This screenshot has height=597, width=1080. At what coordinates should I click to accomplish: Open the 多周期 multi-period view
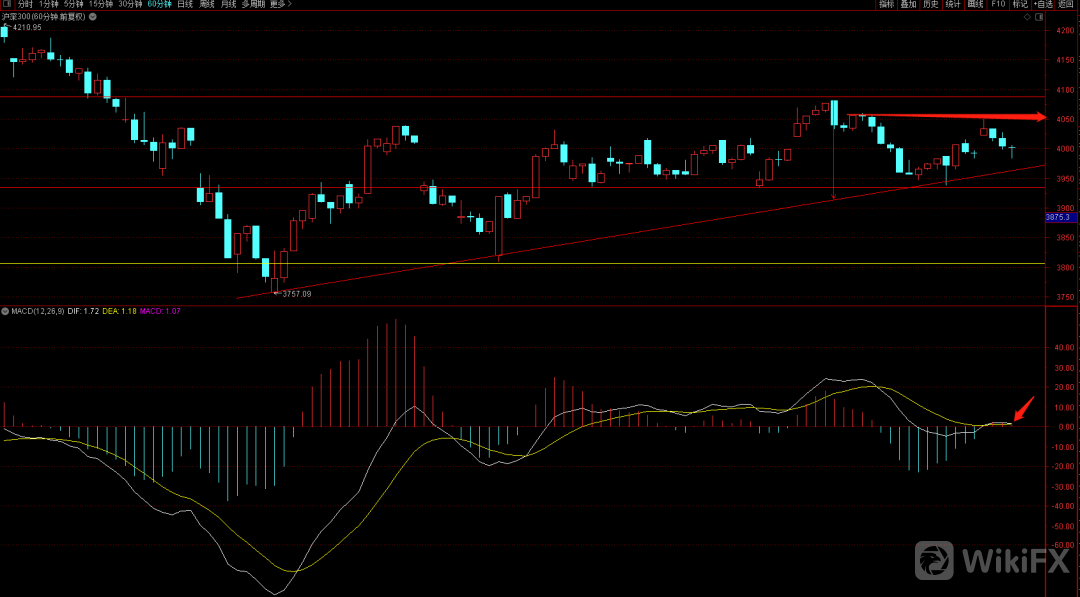click(253, 5)
